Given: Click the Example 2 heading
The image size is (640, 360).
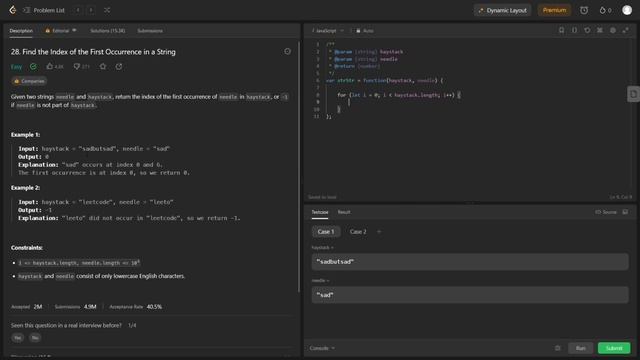Looking at the screenshot, I should [25, 188].
